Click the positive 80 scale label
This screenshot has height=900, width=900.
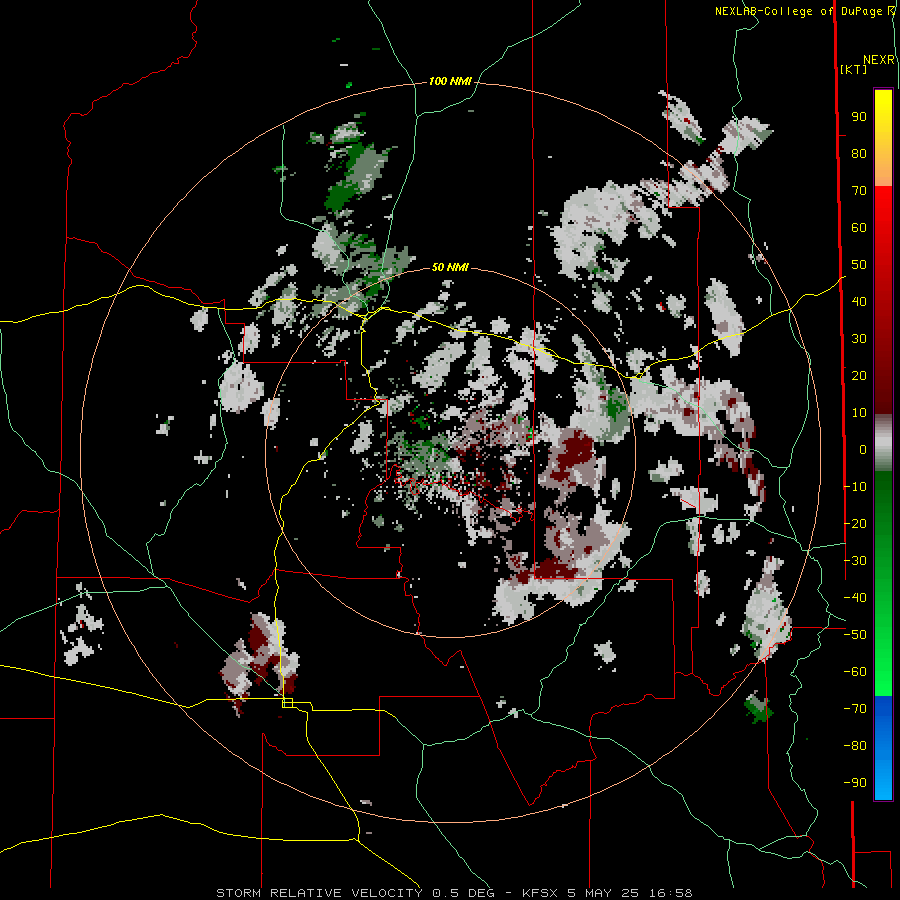pyautogui.click(x=859, y=154)
